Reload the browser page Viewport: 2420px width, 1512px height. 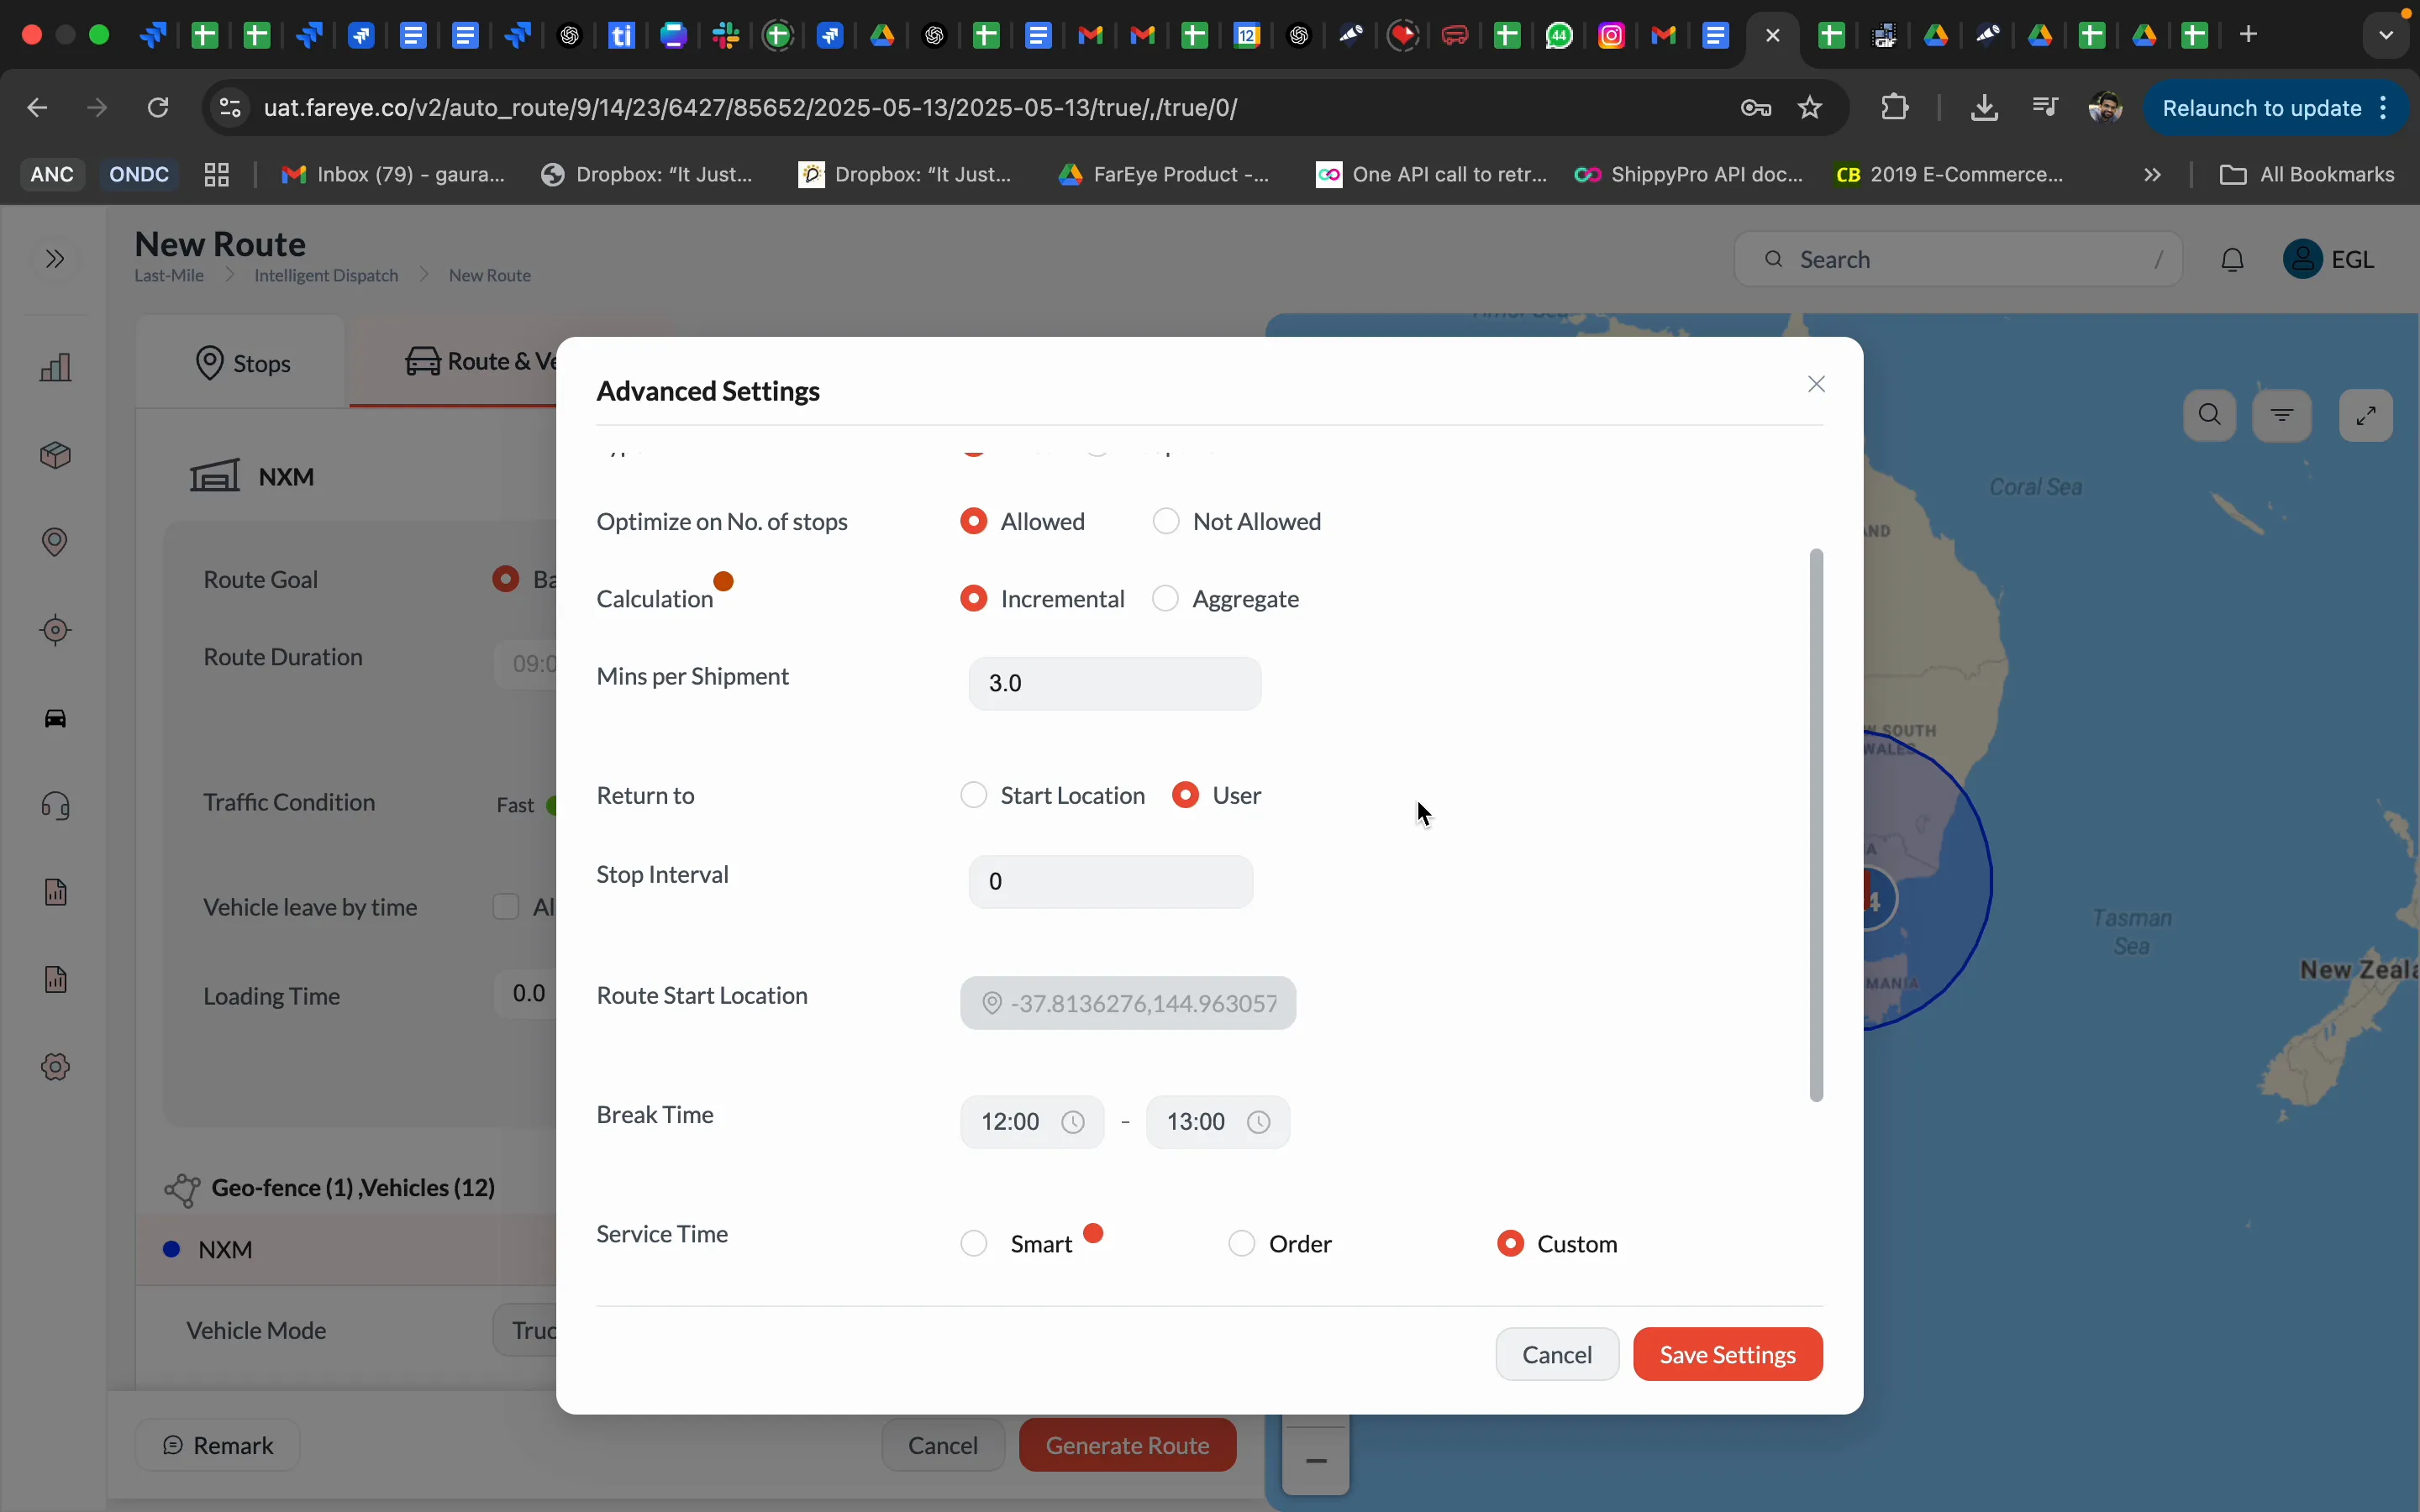pos(158,107)
